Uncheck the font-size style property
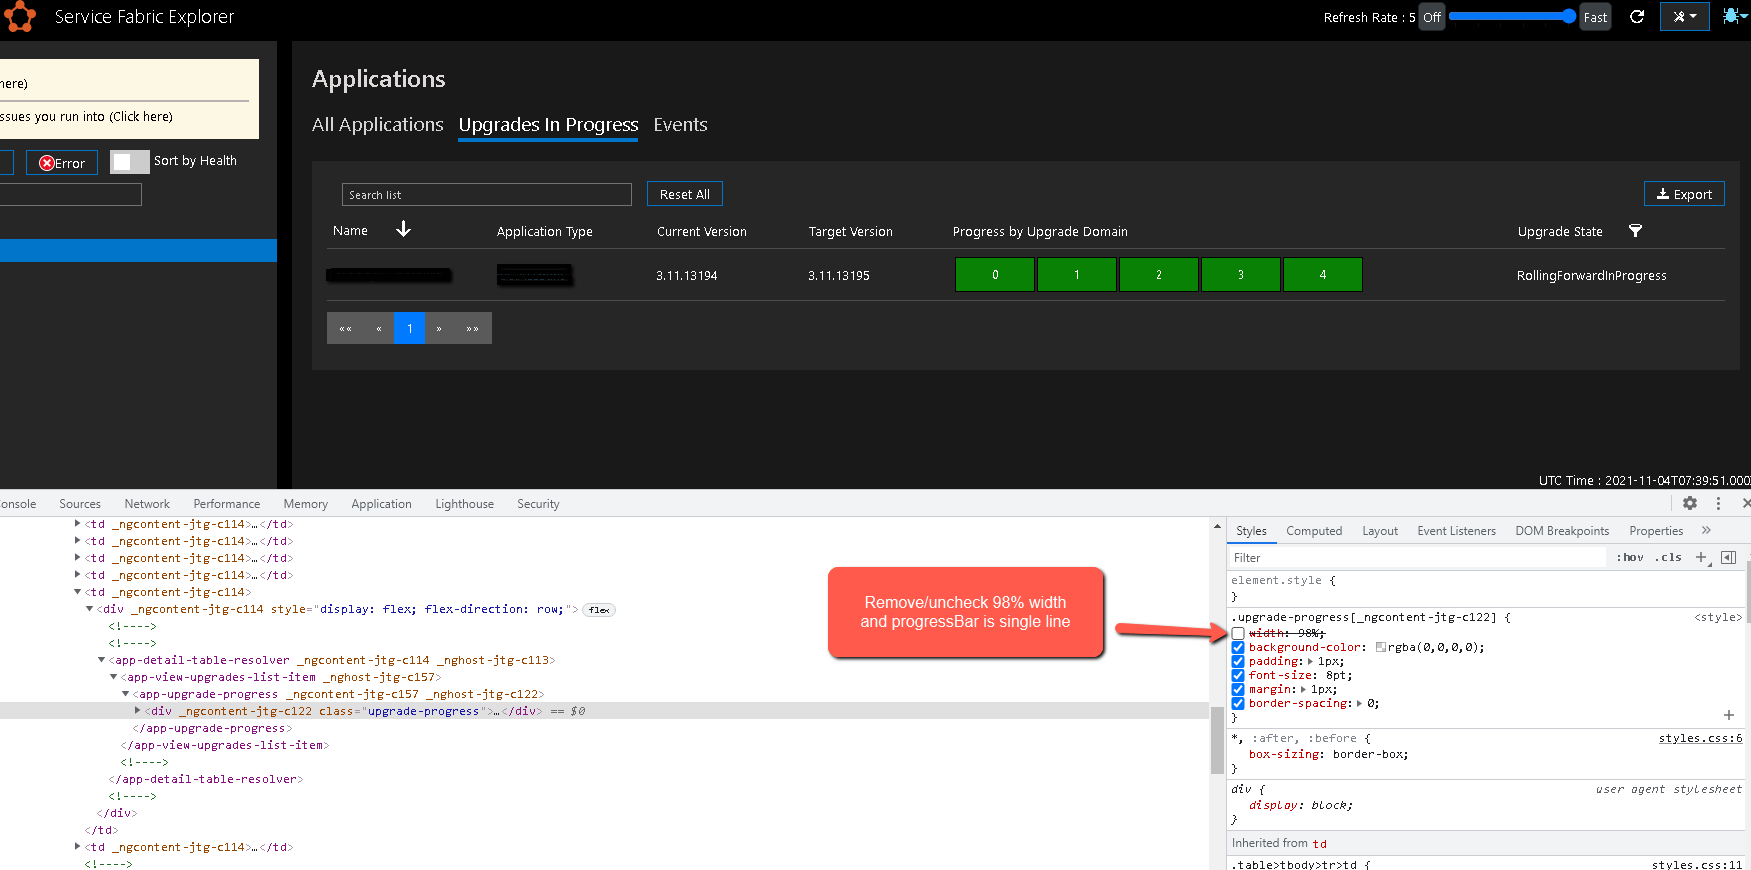Image resolution: width=1751 pixels, height=870 pixels. click(x=1238, y=675)
